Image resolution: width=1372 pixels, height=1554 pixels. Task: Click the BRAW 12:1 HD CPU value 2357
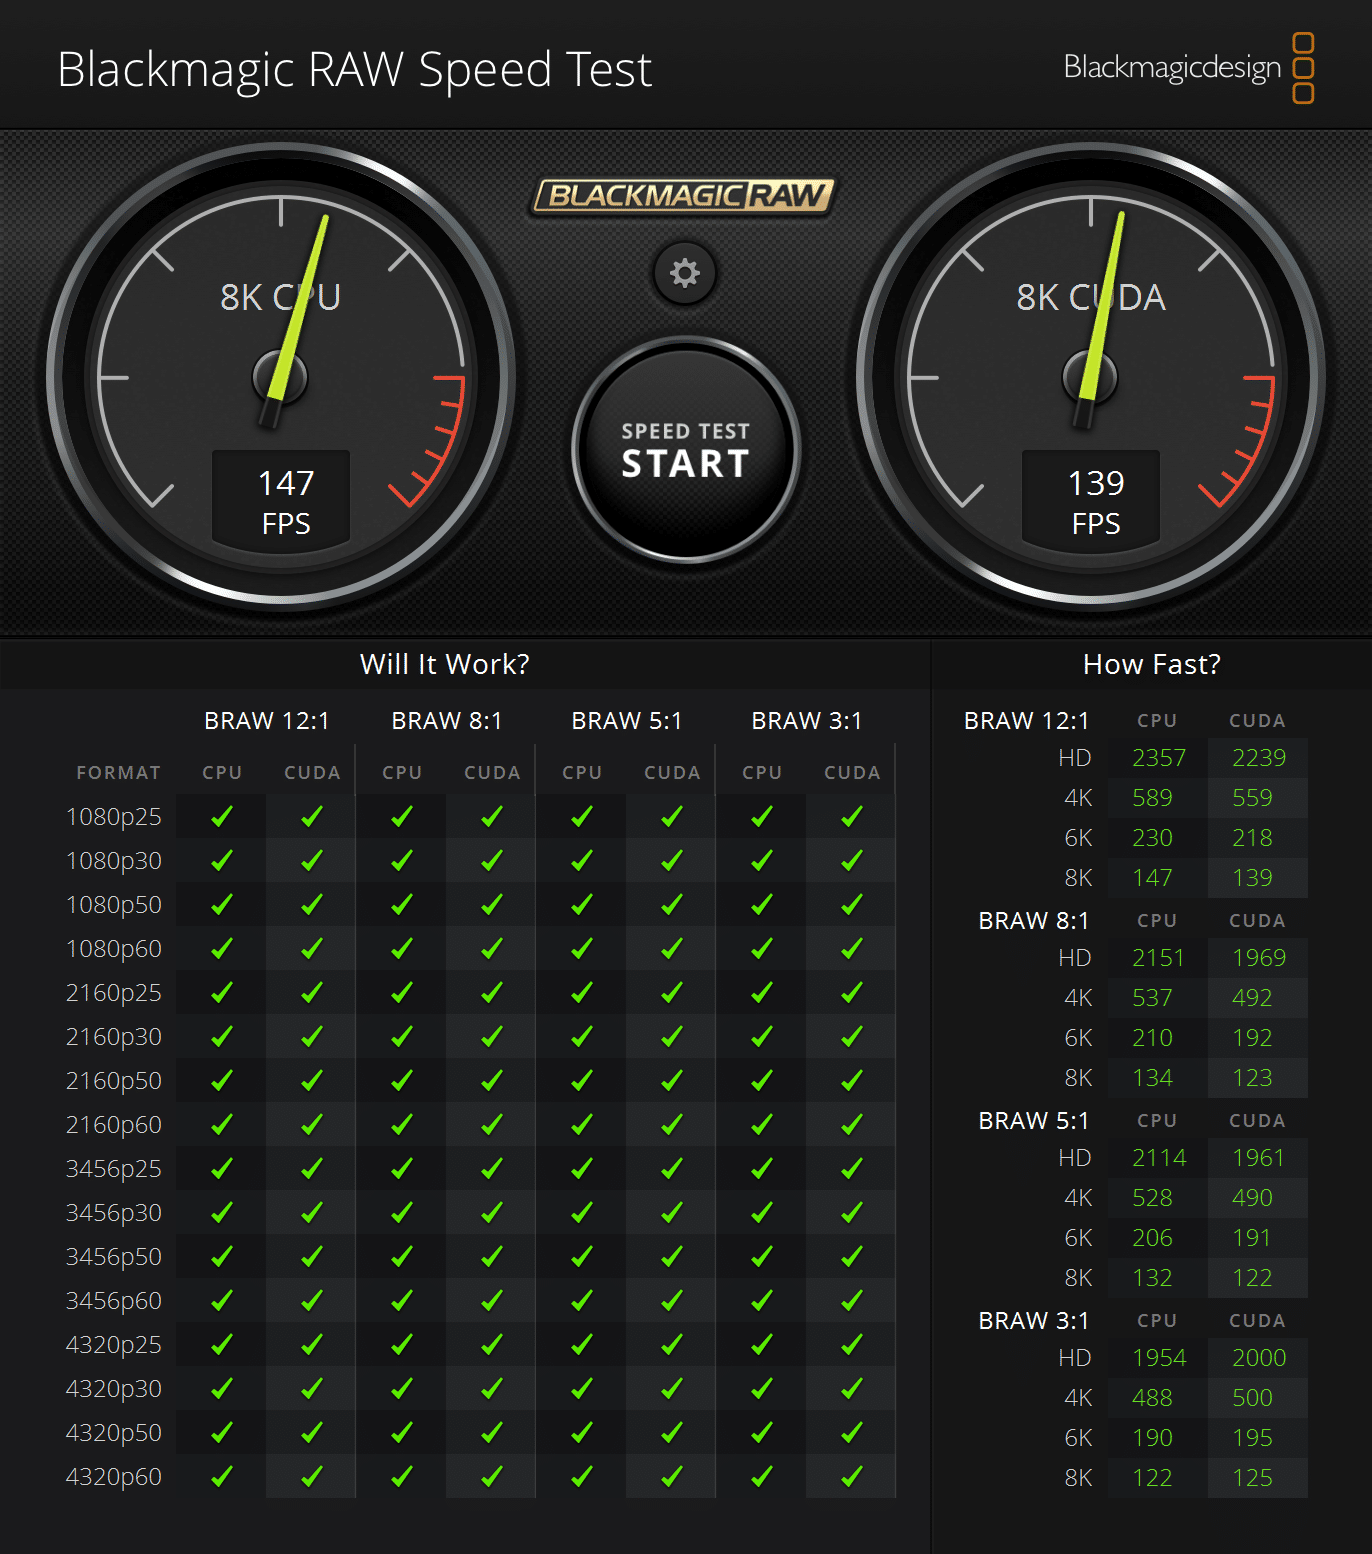click(x=1158, y=758)
